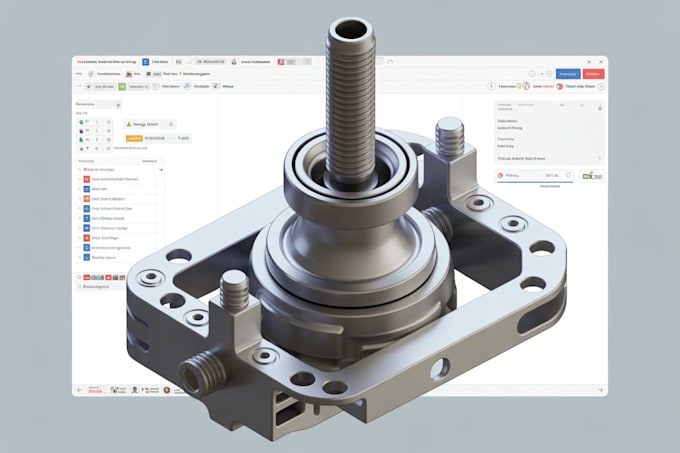Open the gear settings icon in the right panel
Image resolution: width=680 pixels, height=453 pixels.
[600, 108]
